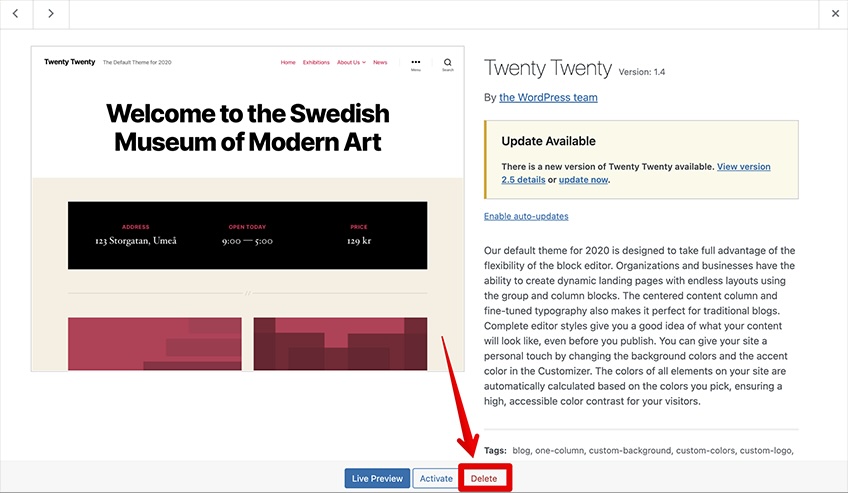Click the Version: 1.4 text
The height and width of the screenshot is (493, 848).
(x=641, y=72)
